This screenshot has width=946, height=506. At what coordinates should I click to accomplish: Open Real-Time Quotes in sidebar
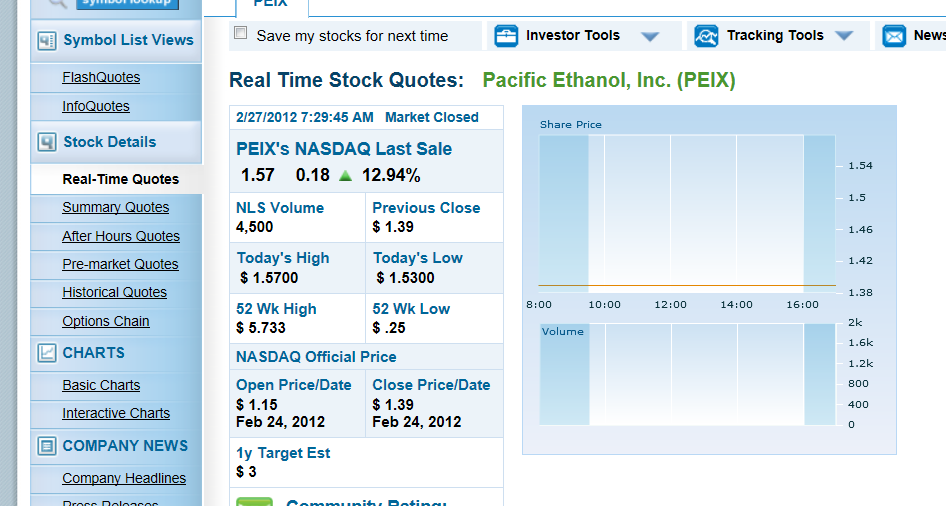(x=120, y=179)
